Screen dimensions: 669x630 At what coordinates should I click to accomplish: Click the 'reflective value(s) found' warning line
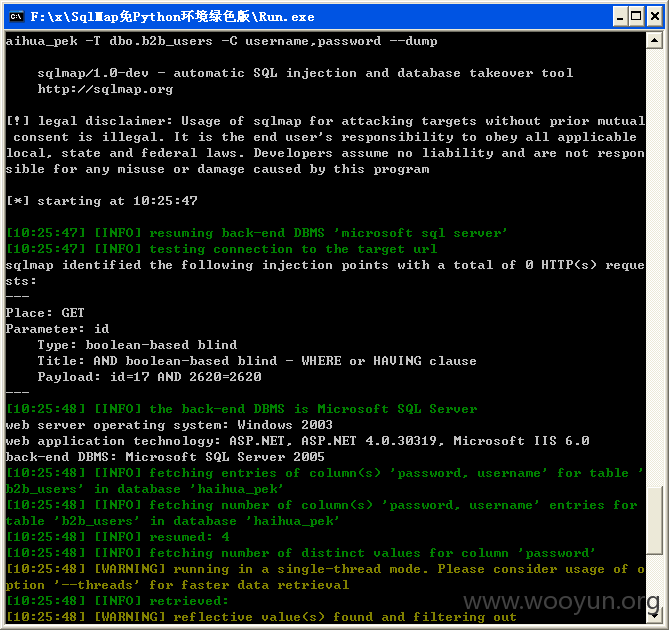pyautogui.click(x=261, y=617)
